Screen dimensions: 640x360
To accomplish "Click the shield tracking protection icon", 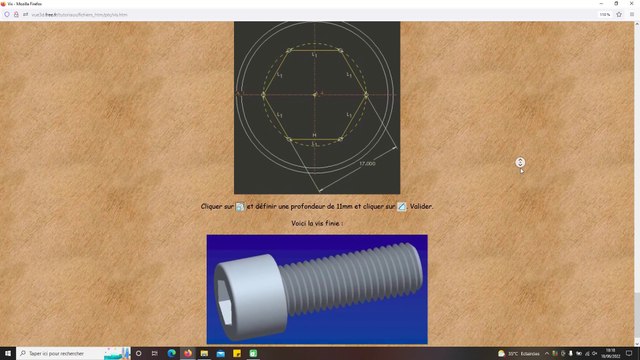I will [x=7, y=14].
